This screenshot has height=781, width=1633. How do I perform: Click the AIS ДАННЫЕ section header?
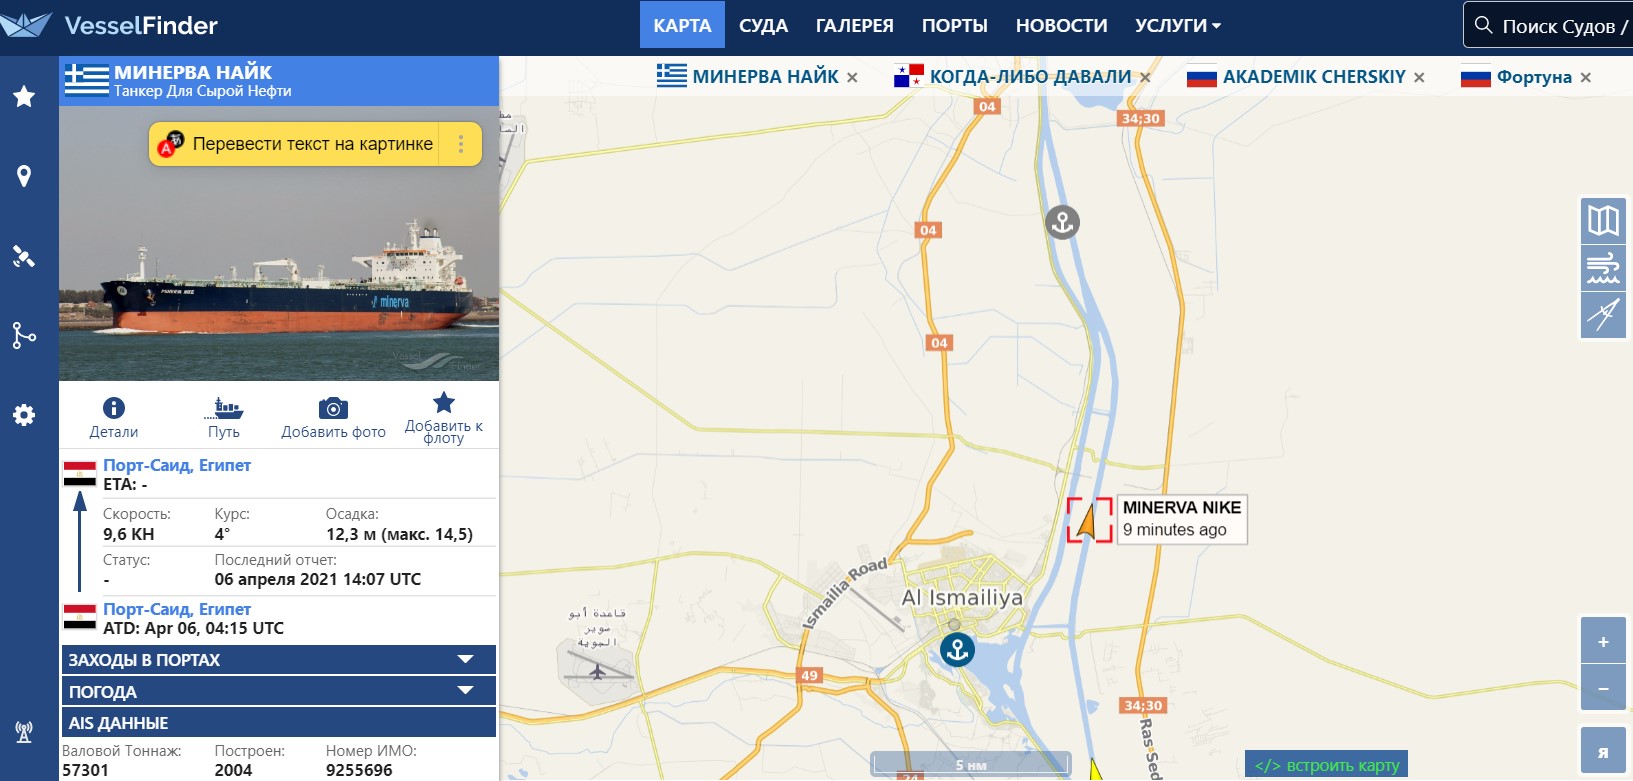pos(279,722)
